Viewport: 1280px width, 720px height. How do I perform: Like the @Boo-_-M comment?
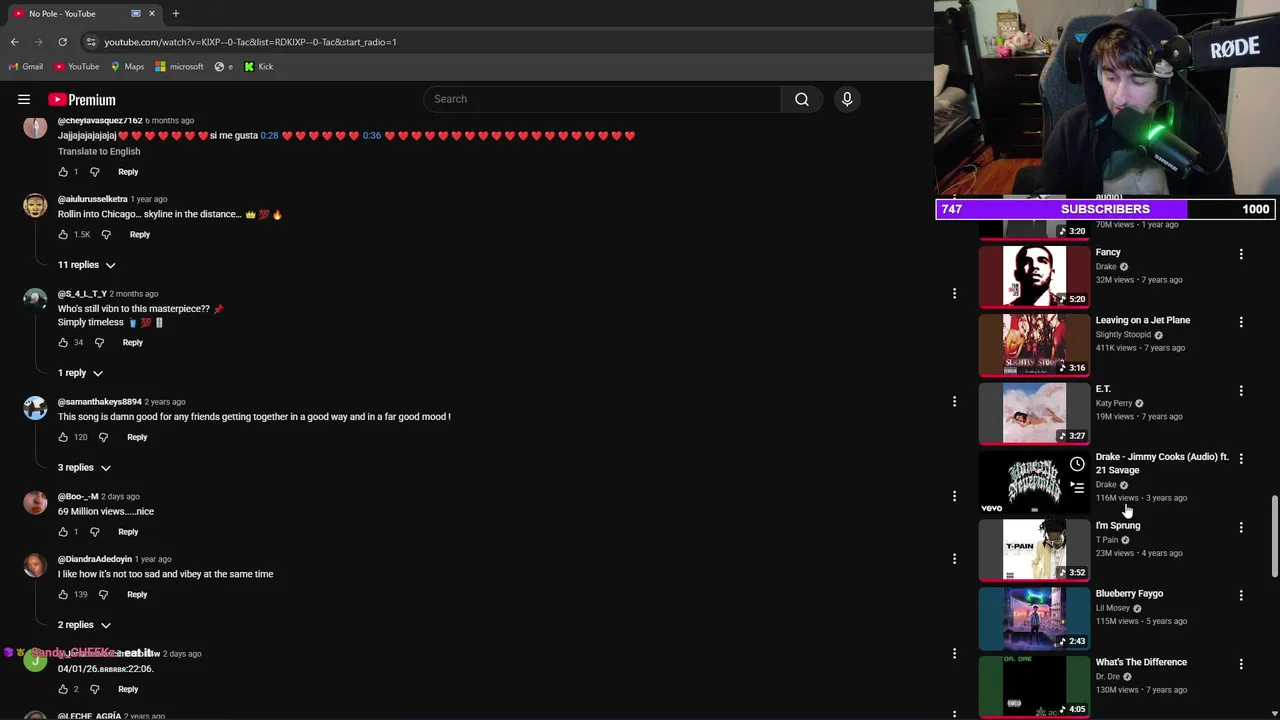pyautogui.click(x=63, y=531)
